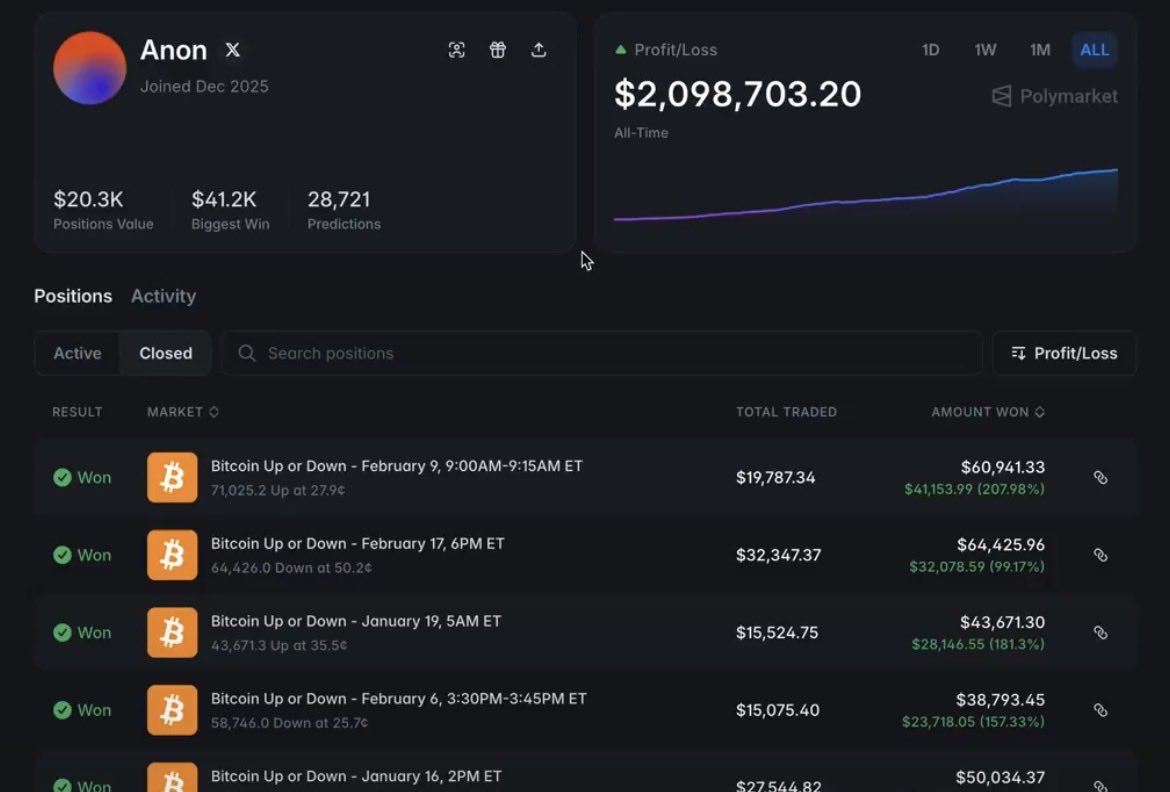
Task: Open Bitcoin Up or Down February 6 market
Action: (x=398, y=699)
